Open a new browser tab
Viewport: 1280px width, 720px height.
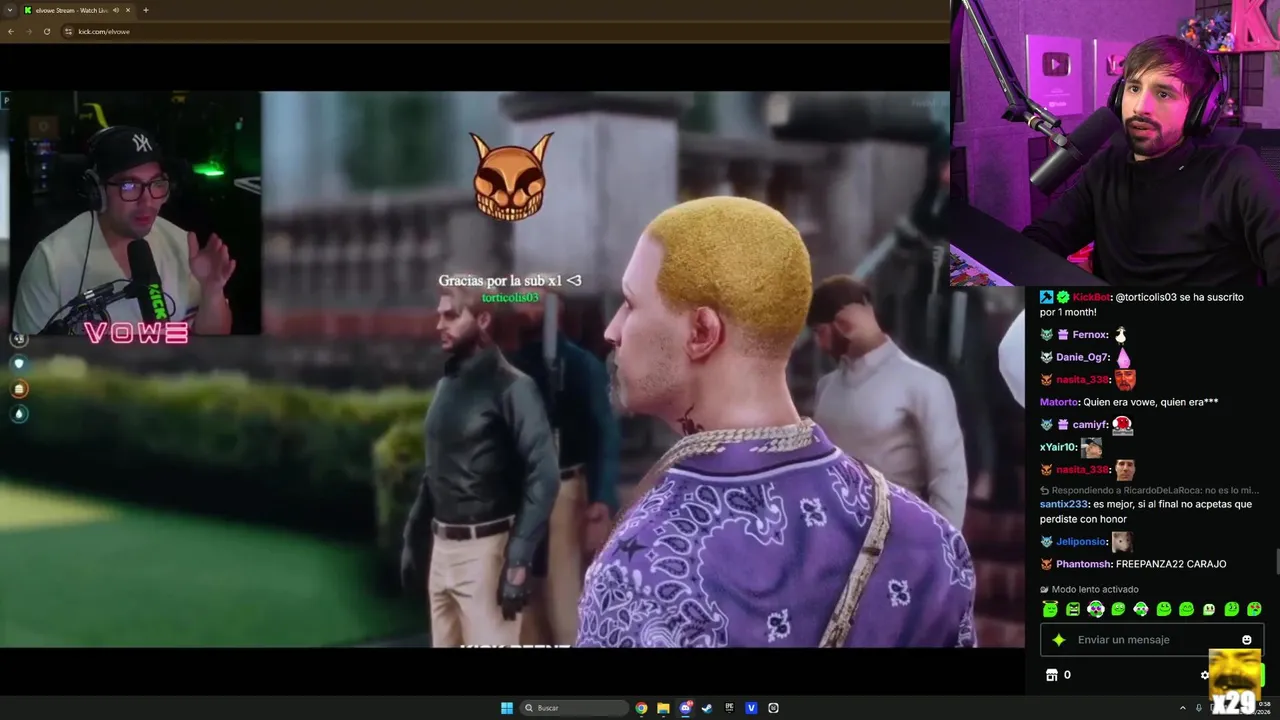[146, 10]
